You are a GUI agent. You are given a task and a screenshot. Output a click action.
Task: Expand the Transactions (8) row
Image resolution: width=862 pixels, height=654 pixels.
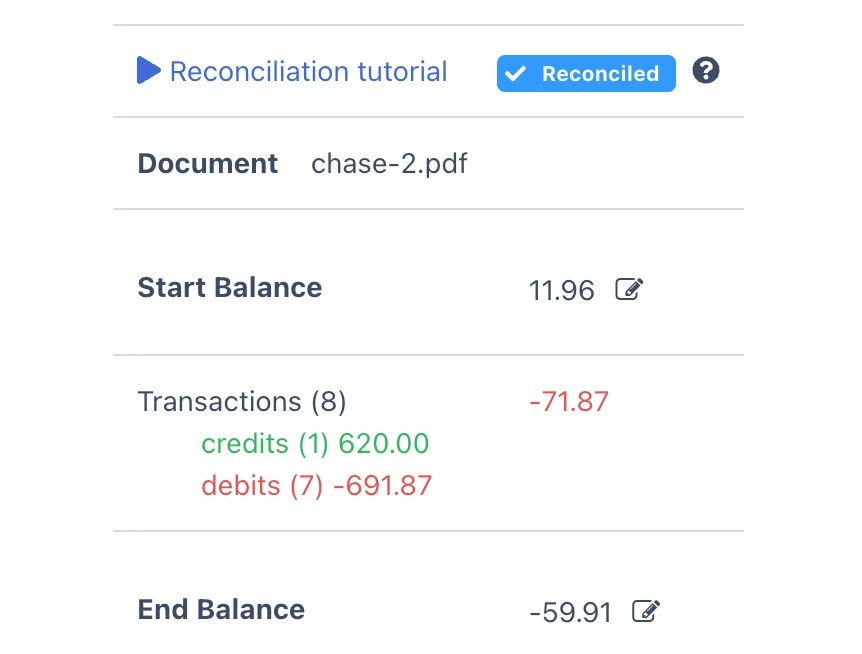241,401
